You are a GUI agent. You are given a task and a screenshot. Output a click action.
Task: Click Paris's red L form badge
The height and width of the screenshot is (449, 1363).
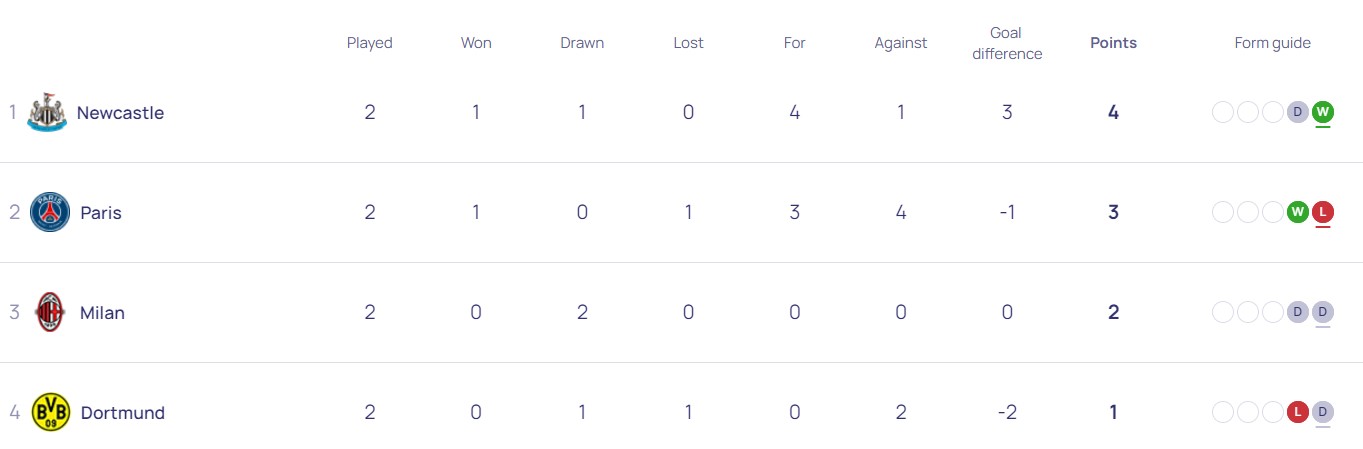click(x=1323, y=212)
